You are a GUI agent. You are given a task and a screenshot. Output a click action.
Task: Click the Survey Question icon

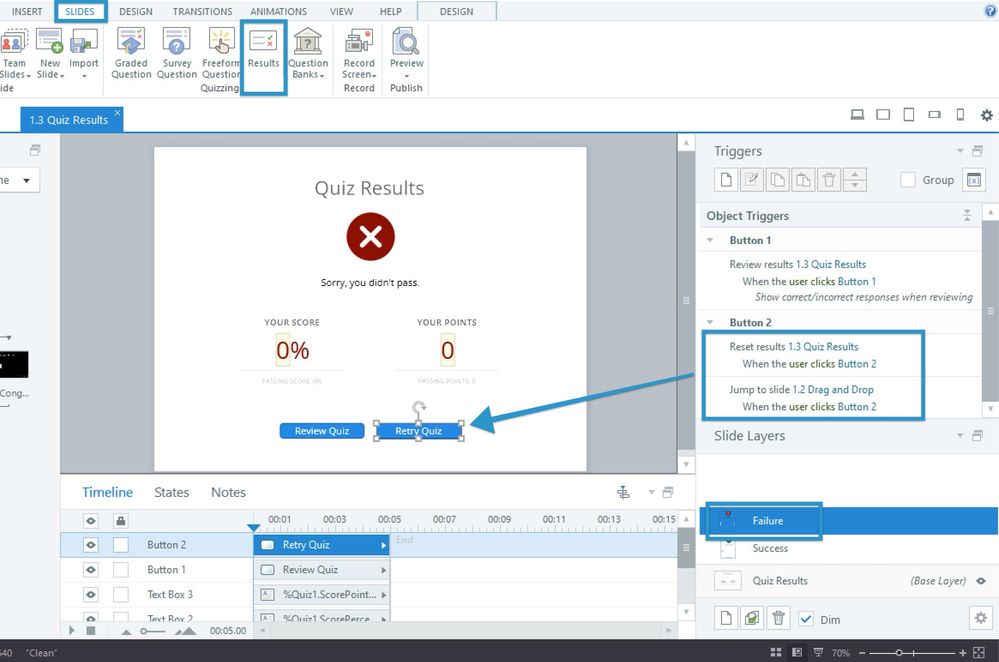click(177, 42)
